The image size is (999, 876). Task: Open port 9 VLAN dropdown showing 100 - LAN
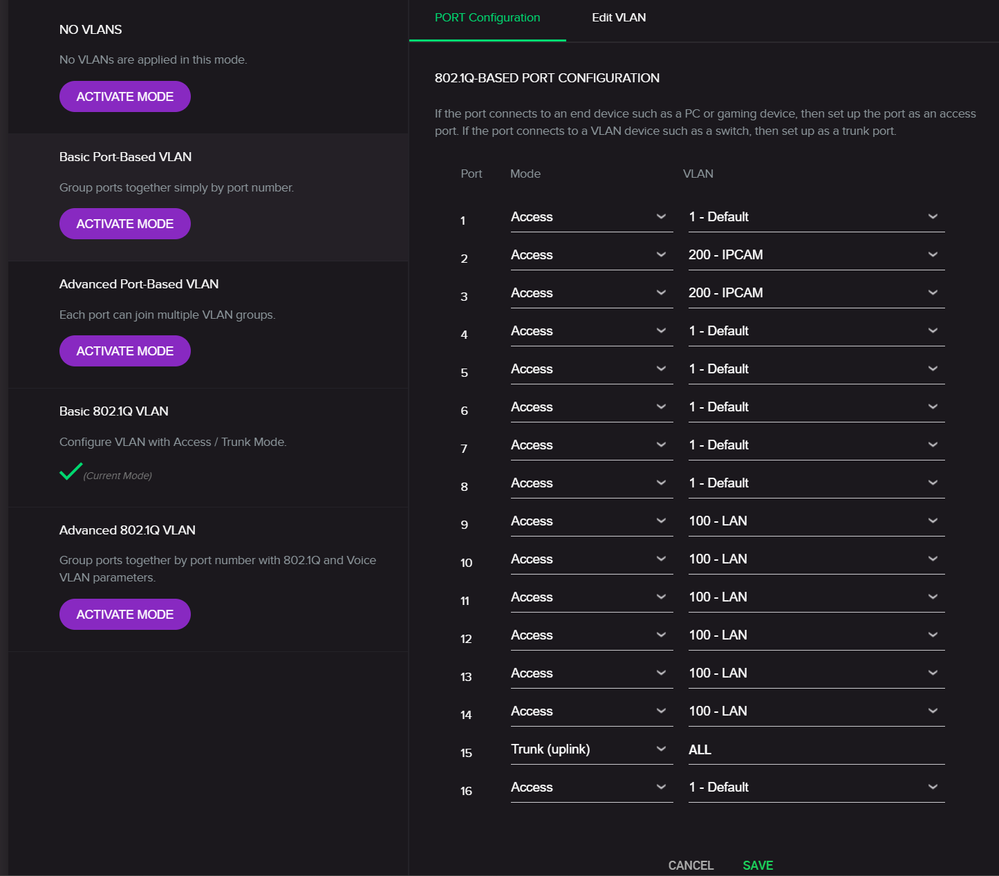[x=814, y=521]
